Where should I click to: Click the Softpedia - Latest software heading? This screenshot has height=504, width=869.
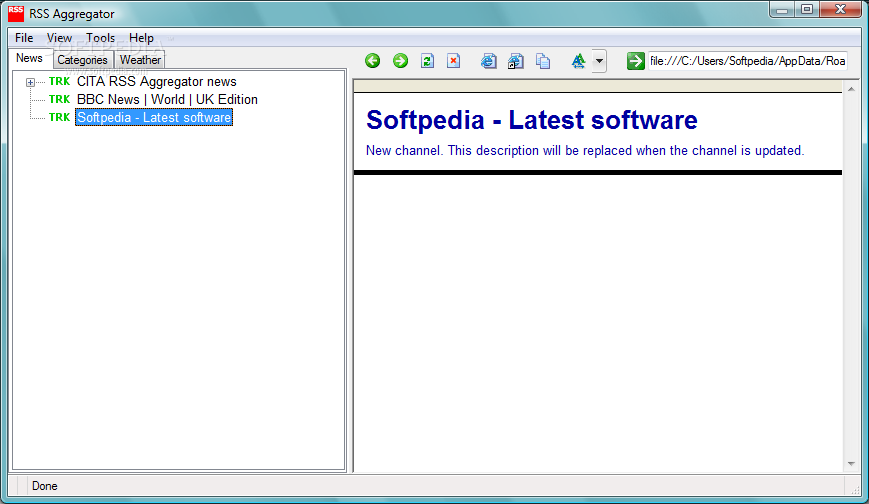pos(531,120)
